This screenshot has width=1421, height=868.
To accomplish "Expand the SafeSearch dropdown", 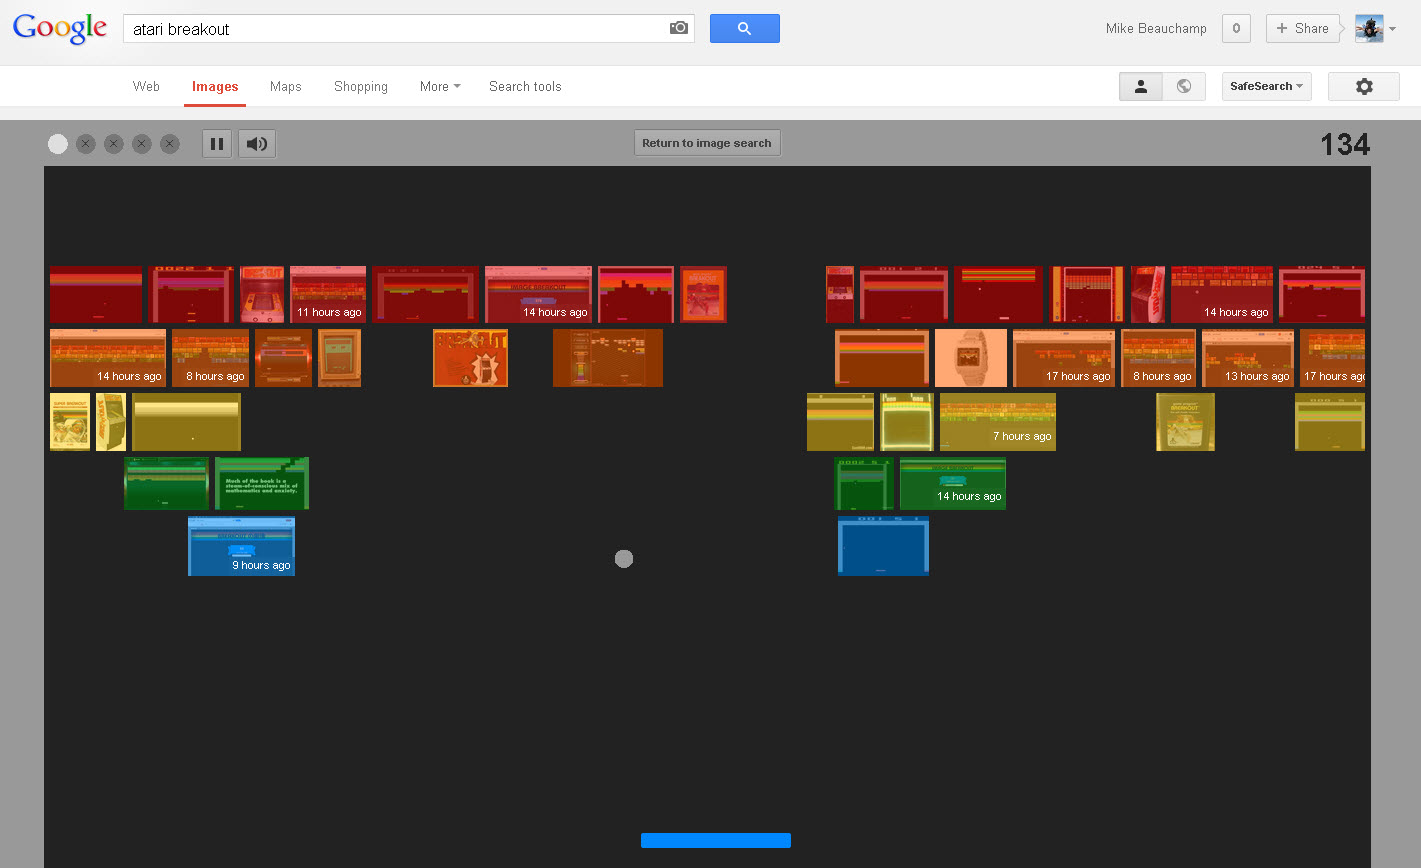I will (x=1267, y=87).
